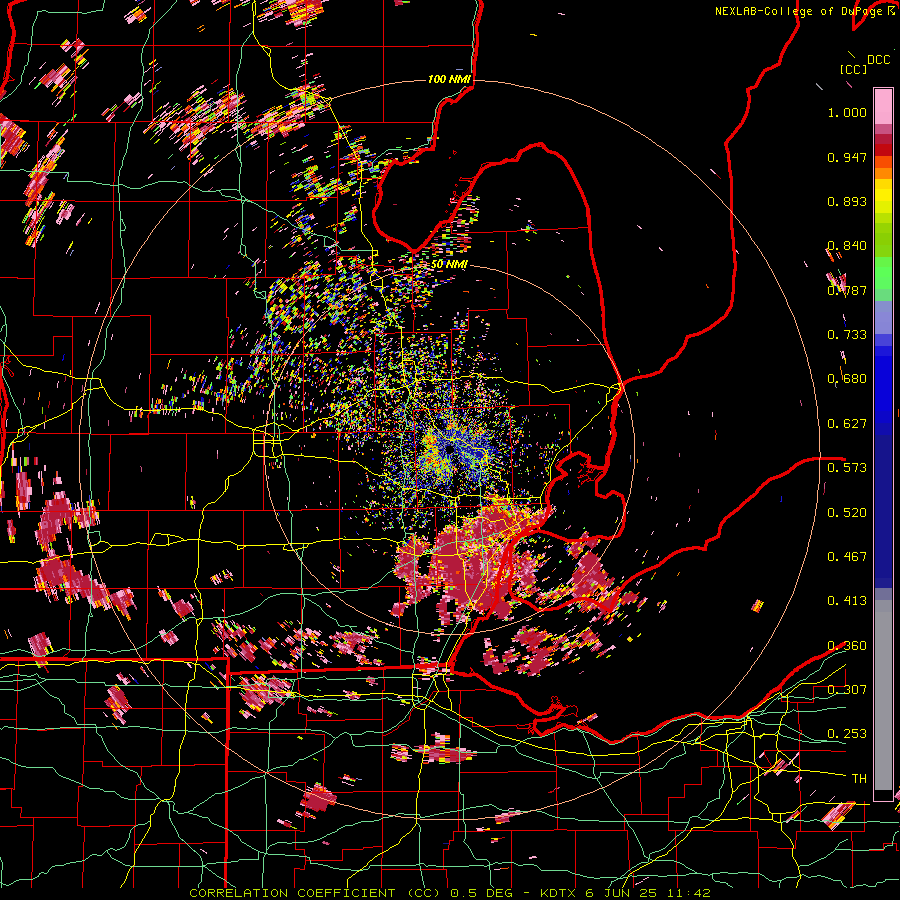Click the 0.573 scale value

click(x=847, y=468)
